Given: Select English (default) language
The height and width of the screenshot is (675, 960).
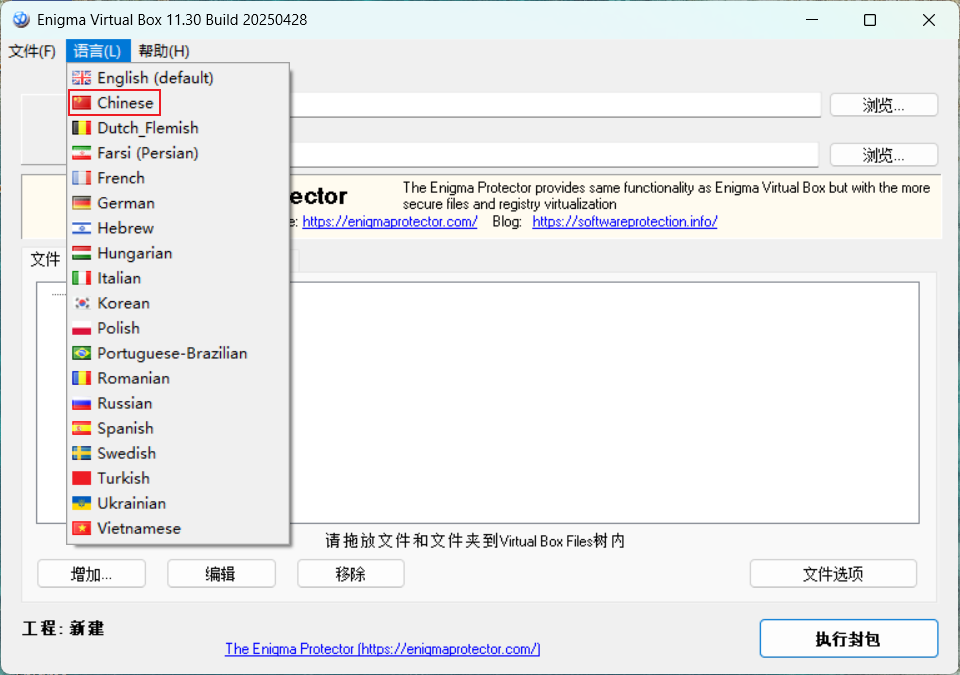Looking at the screenshot, I should [178, 78].
